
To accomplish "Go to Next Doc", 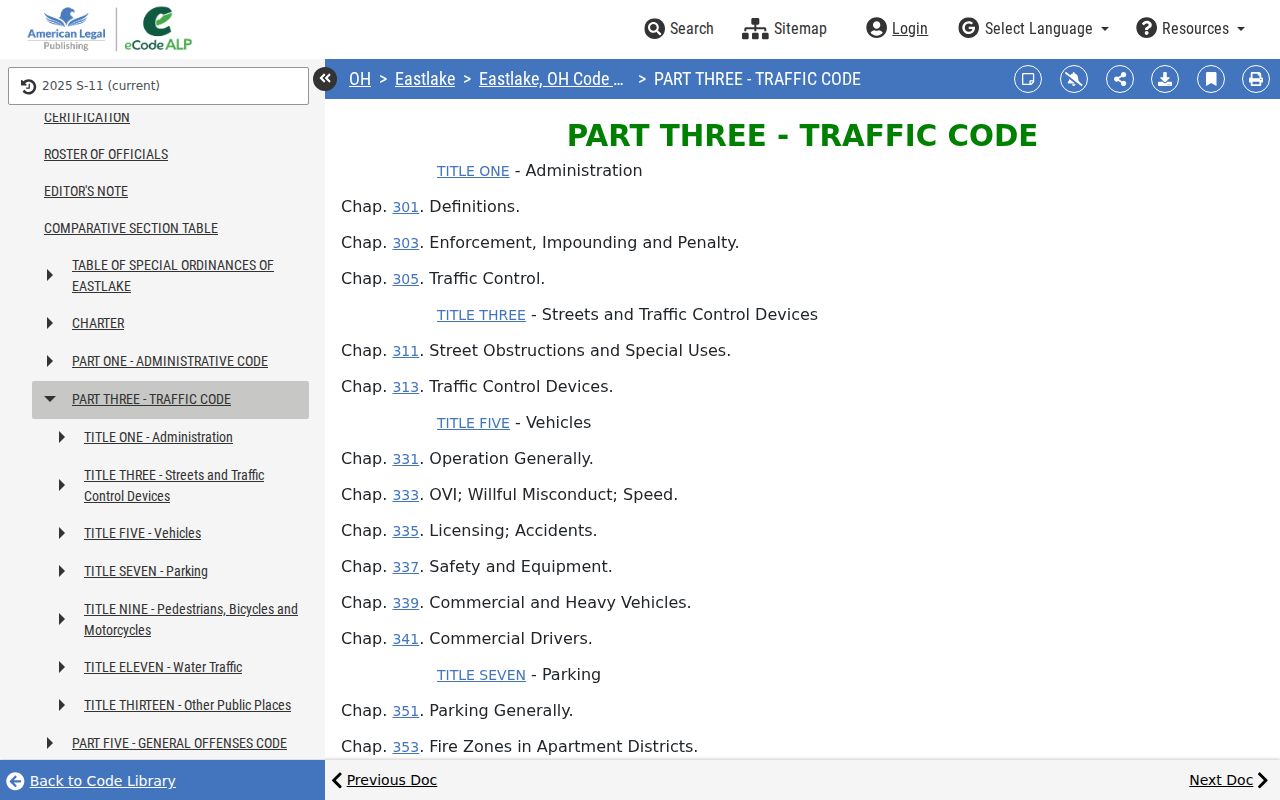I will [x=1229, y=780].
